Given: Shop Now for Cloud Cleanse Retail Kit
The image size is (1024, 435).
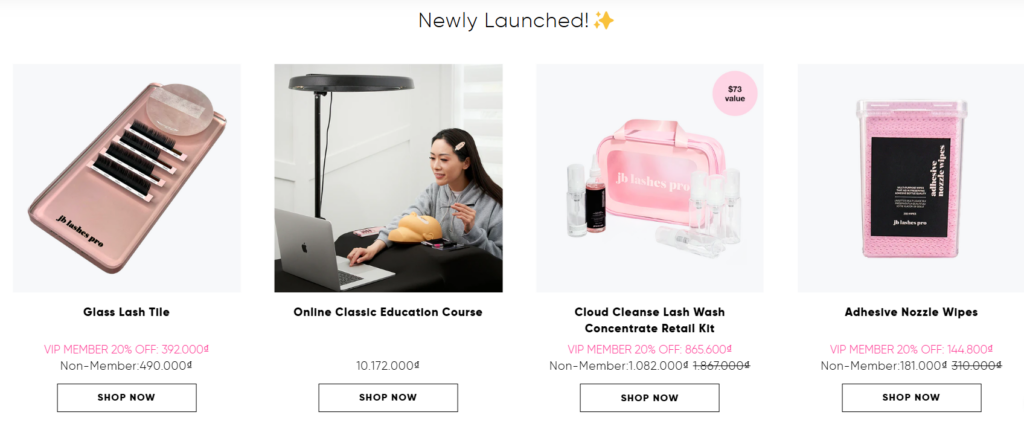Looking at the screenshot, I should coord(650,397).
